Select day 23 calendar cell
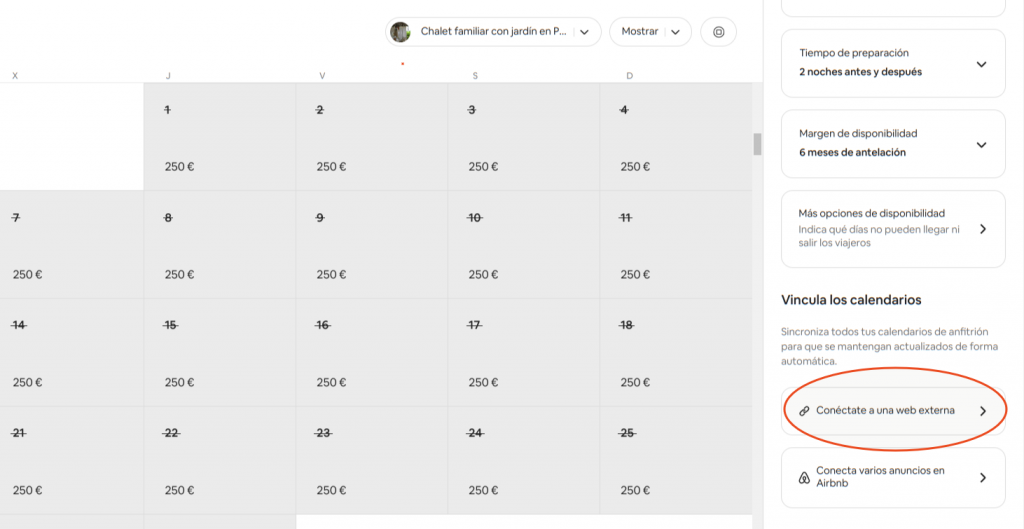 (x=371, y=460)
